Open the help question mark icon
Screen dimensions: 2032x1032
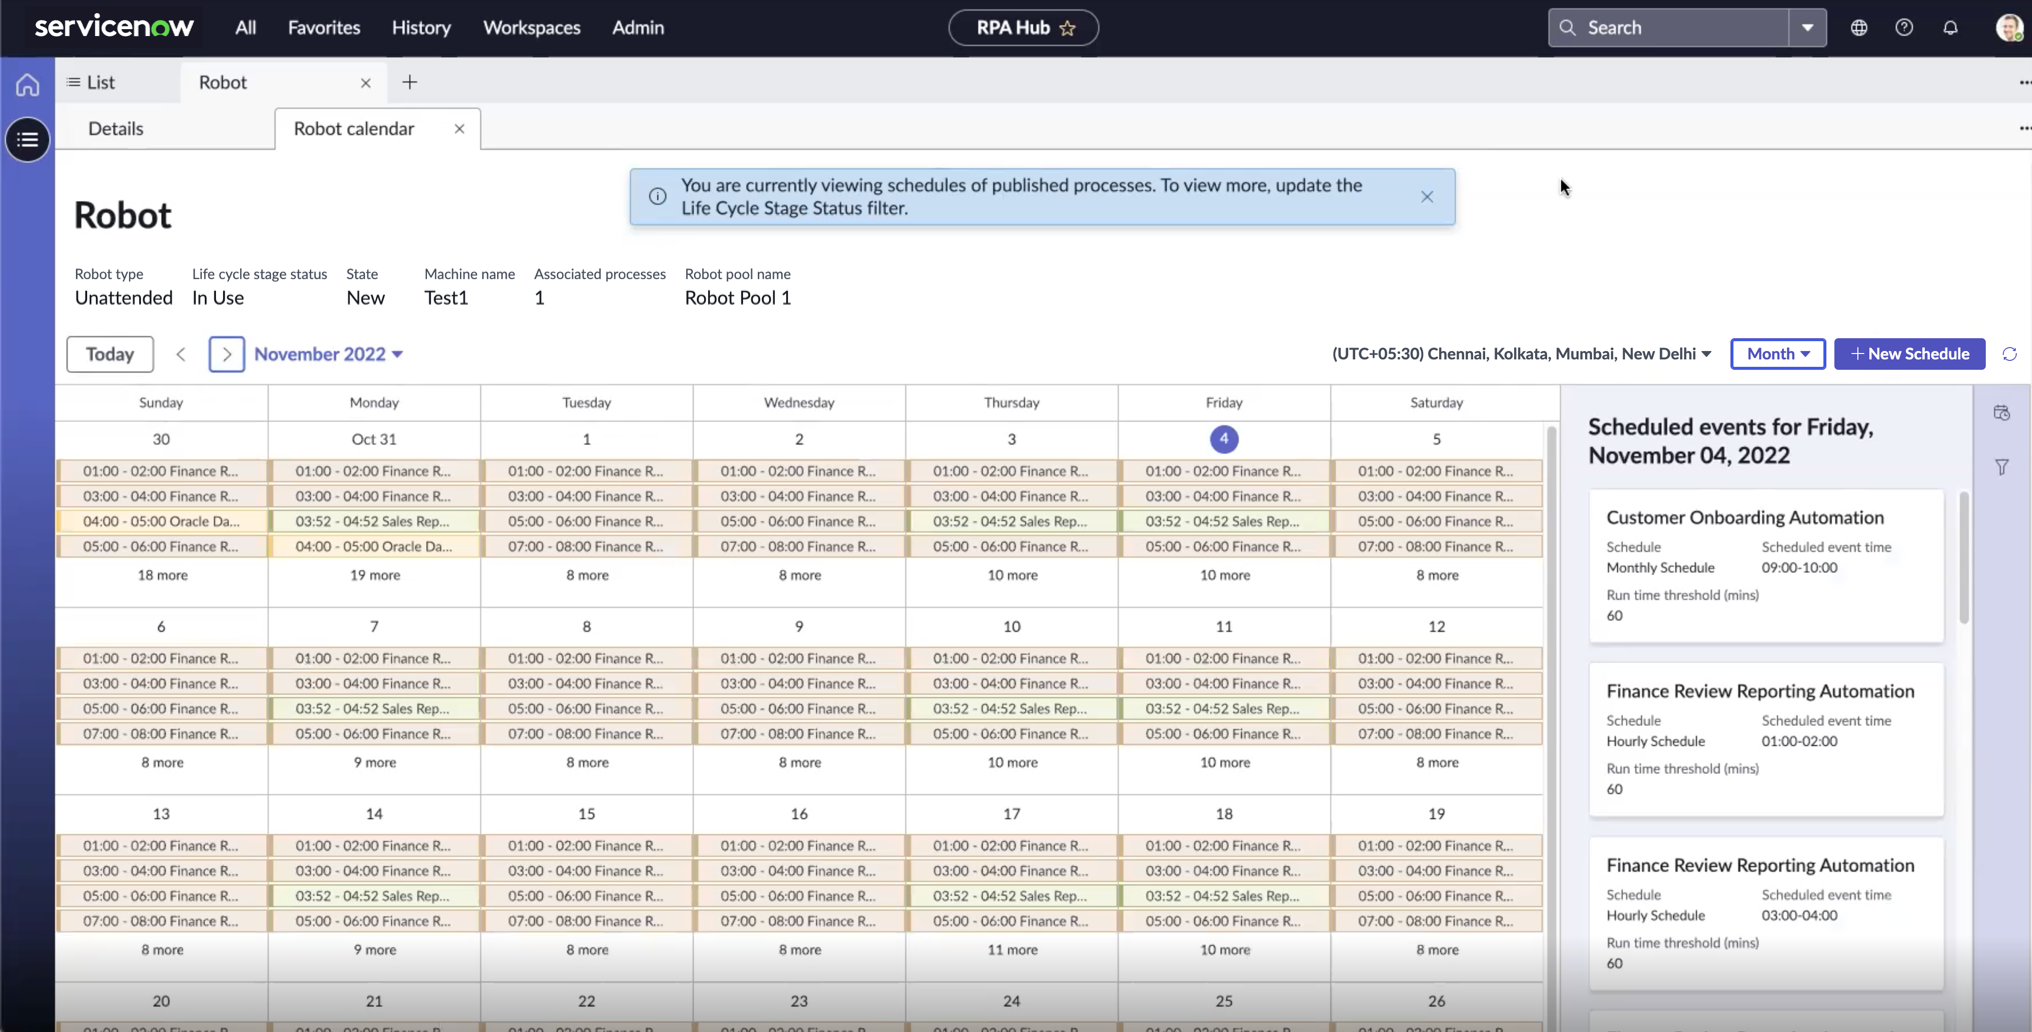(x=1904, y=28)
